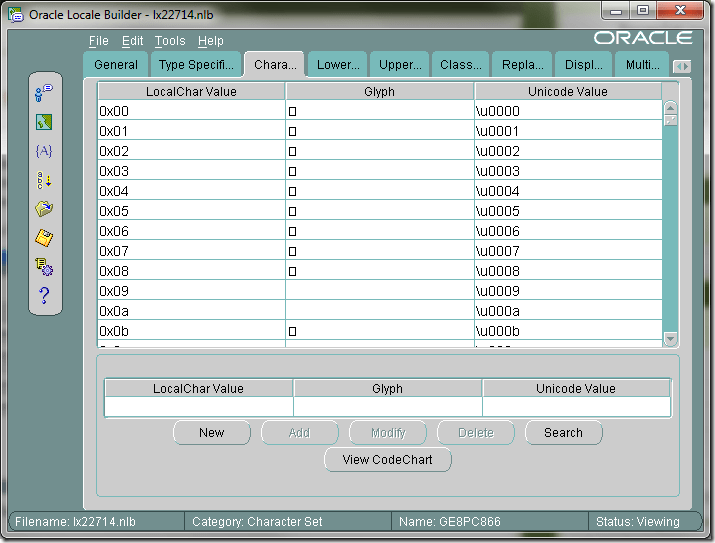Click the \u0003 Unicode value cell
This screenshot has width=715, height=543.
point(568,171)
